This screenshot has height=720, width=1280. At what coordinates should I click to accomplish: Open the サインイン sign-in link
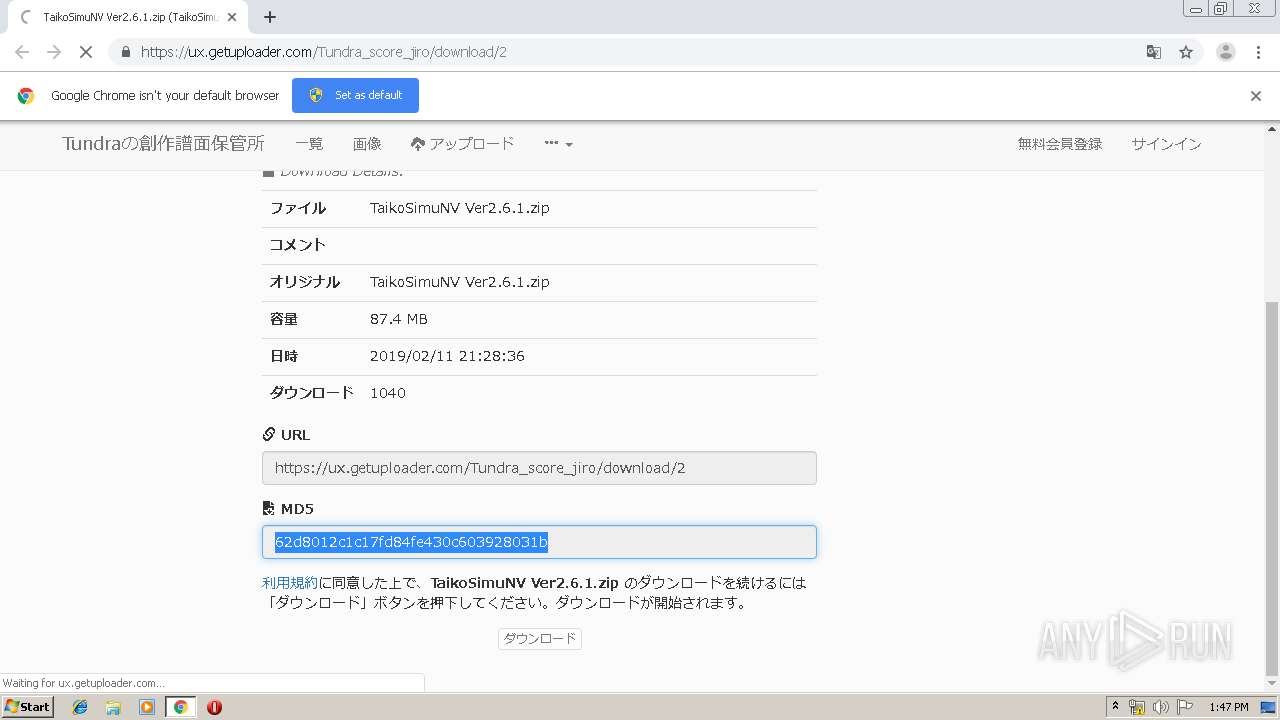coord(1166,144)
